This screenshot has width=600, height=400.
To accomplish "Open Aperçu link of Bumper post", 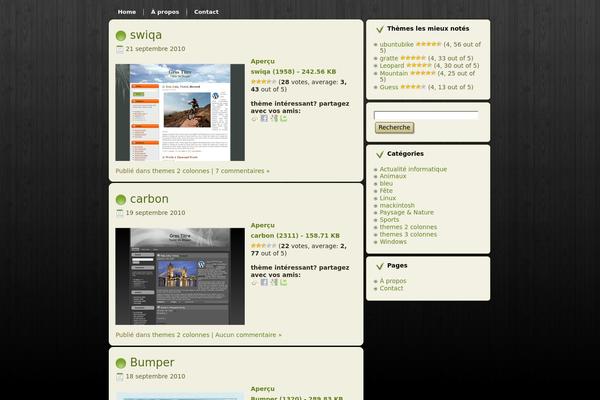I will point(262,389).
